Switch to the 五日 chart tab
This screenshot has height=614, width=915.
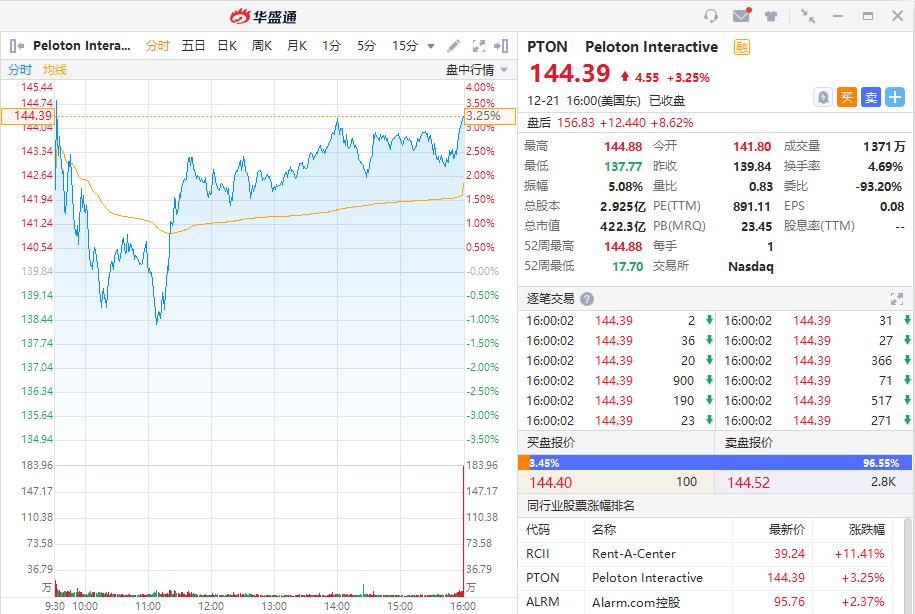tap(193, 46)
